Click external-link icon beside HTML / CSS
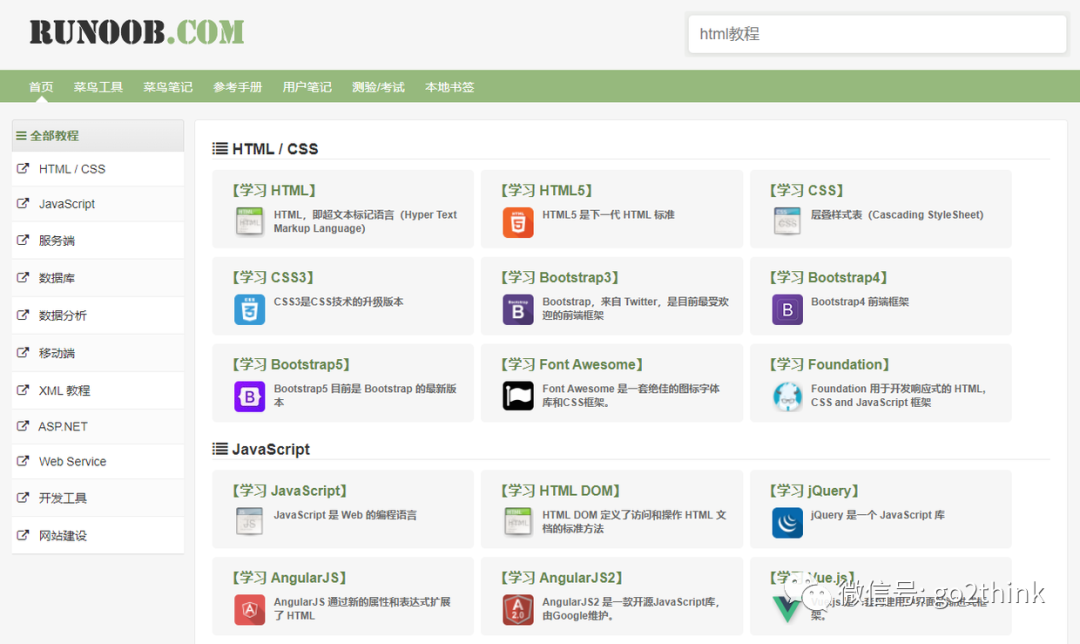Image resolution: width=1080 pixels, height=644 pixels. pos(23,168)
